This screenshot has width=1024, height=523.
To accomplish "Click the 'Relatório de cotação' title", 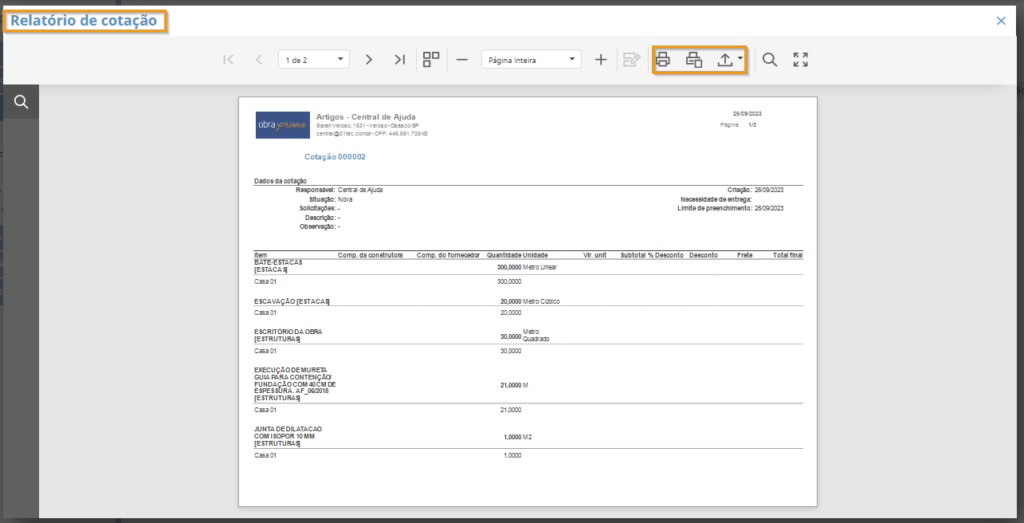I will (84, 21).
